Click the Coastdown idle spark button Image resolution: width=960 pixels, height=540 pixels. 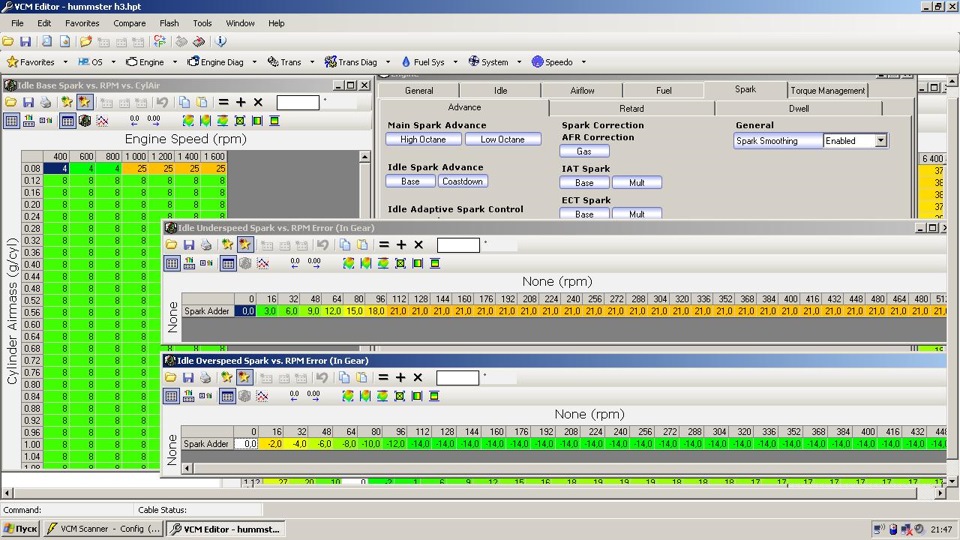(462, 181)
